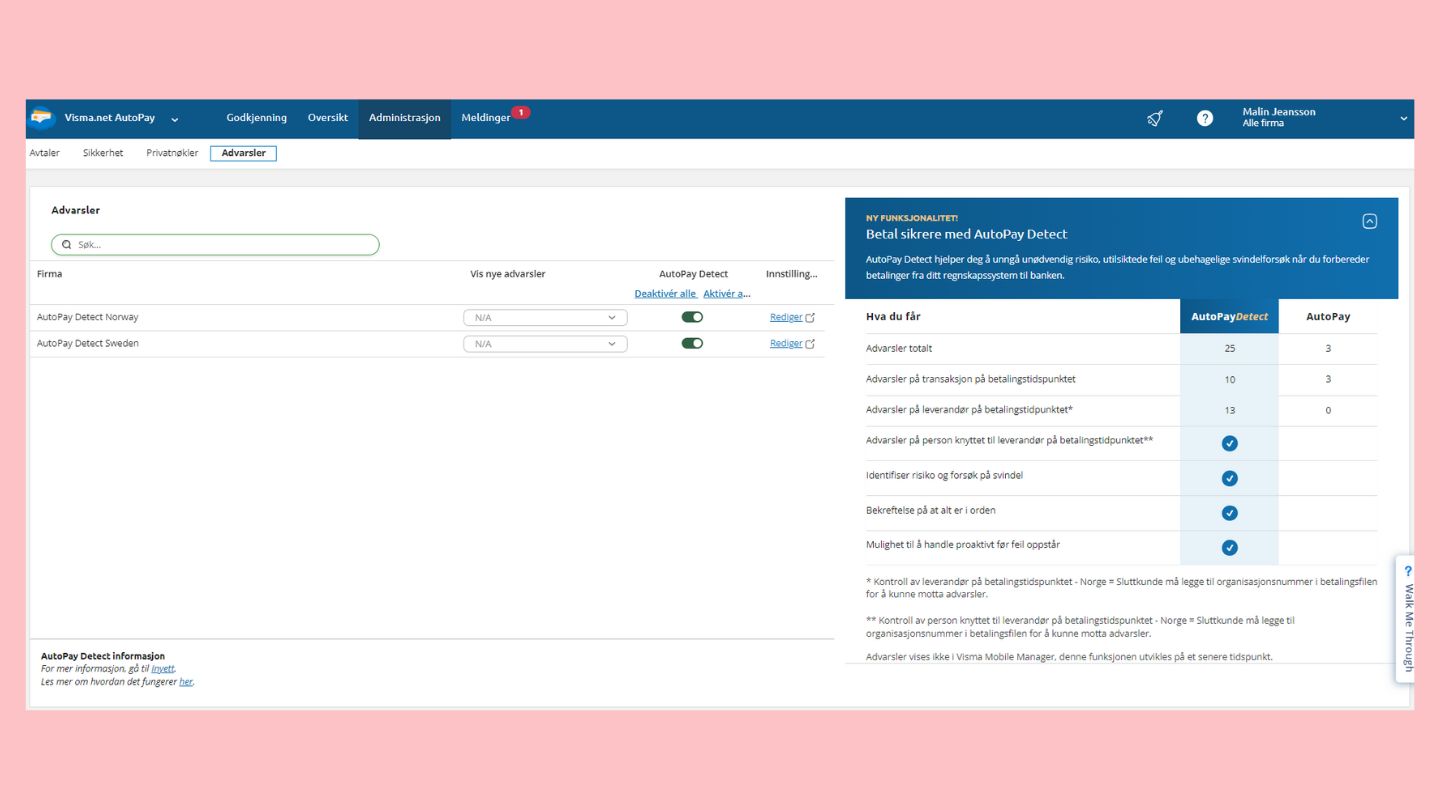The height and width of the screenshot is (810, 1440).
Task: Open the help question mark icon
Action: [x=1205, y=118]
